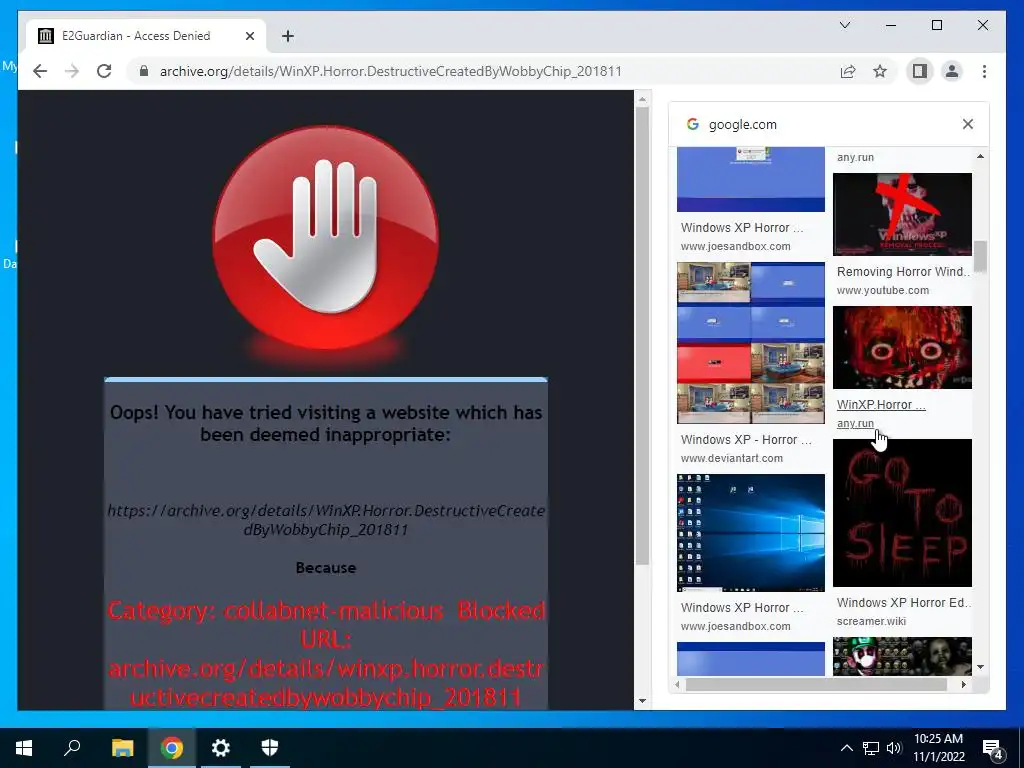Open taskbar search magnifier
Screen dimensions: 1024x768
(72, 748)
